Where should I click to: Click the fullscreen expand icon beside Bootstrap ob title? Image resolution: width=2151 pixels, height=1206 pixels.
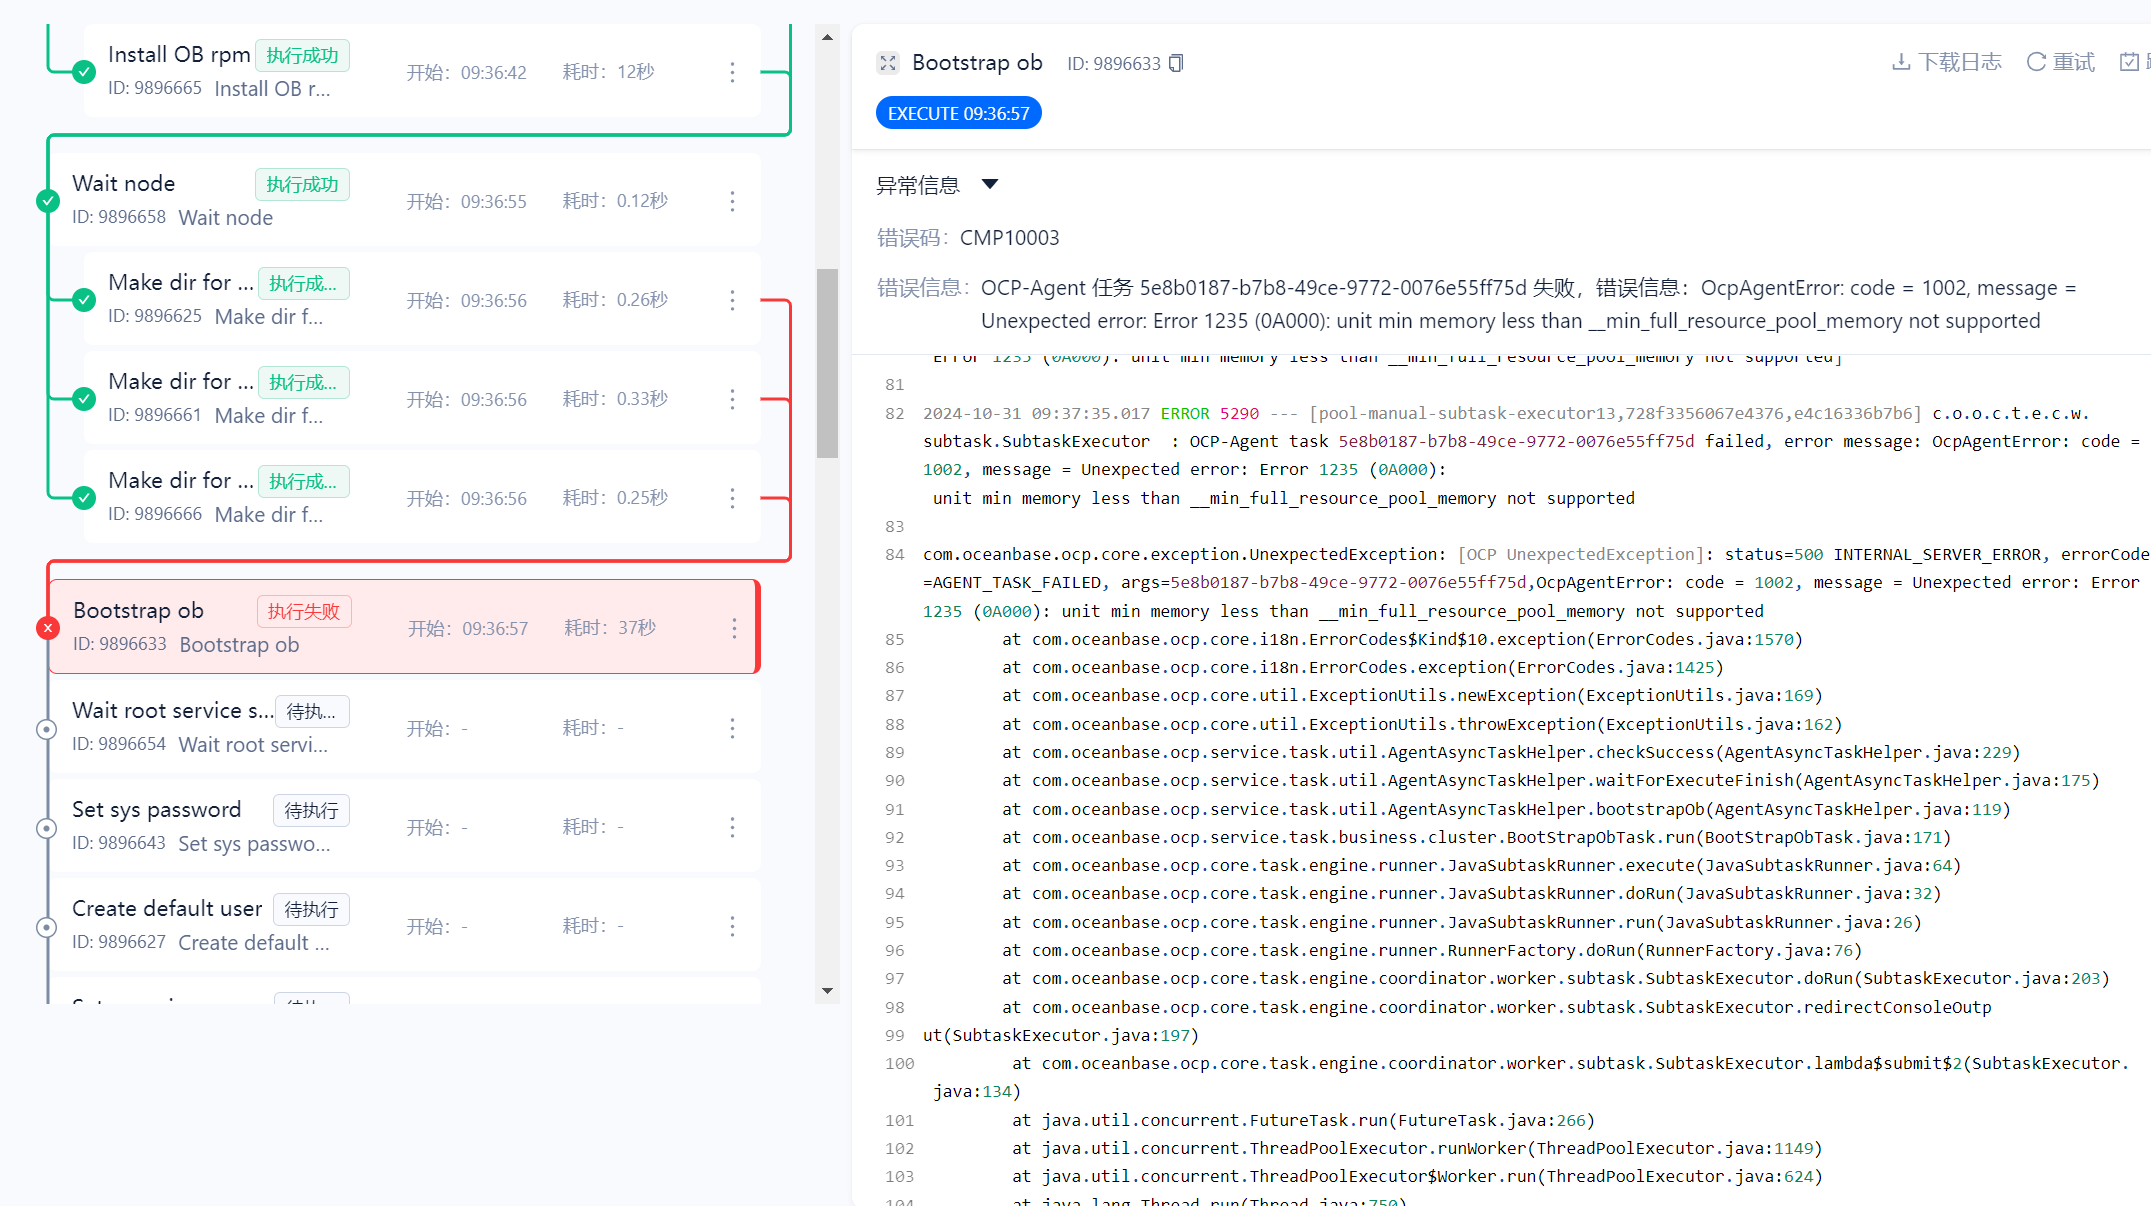(887, 63)
